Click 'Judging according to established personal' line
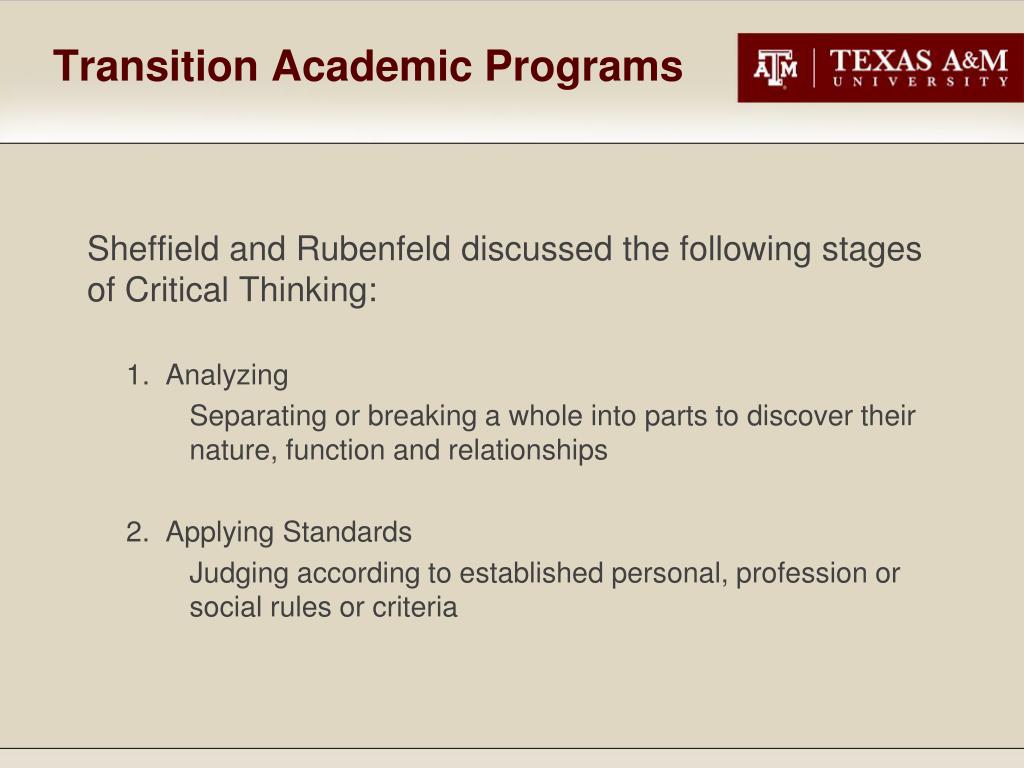 (545, 573)
